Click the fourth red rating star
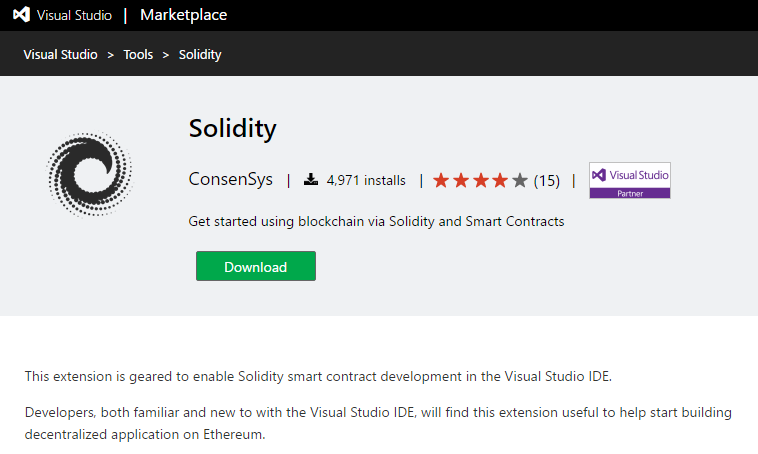The height and width of the screenshot is (454, 758). pyautogui.click(x=500, y=181)
